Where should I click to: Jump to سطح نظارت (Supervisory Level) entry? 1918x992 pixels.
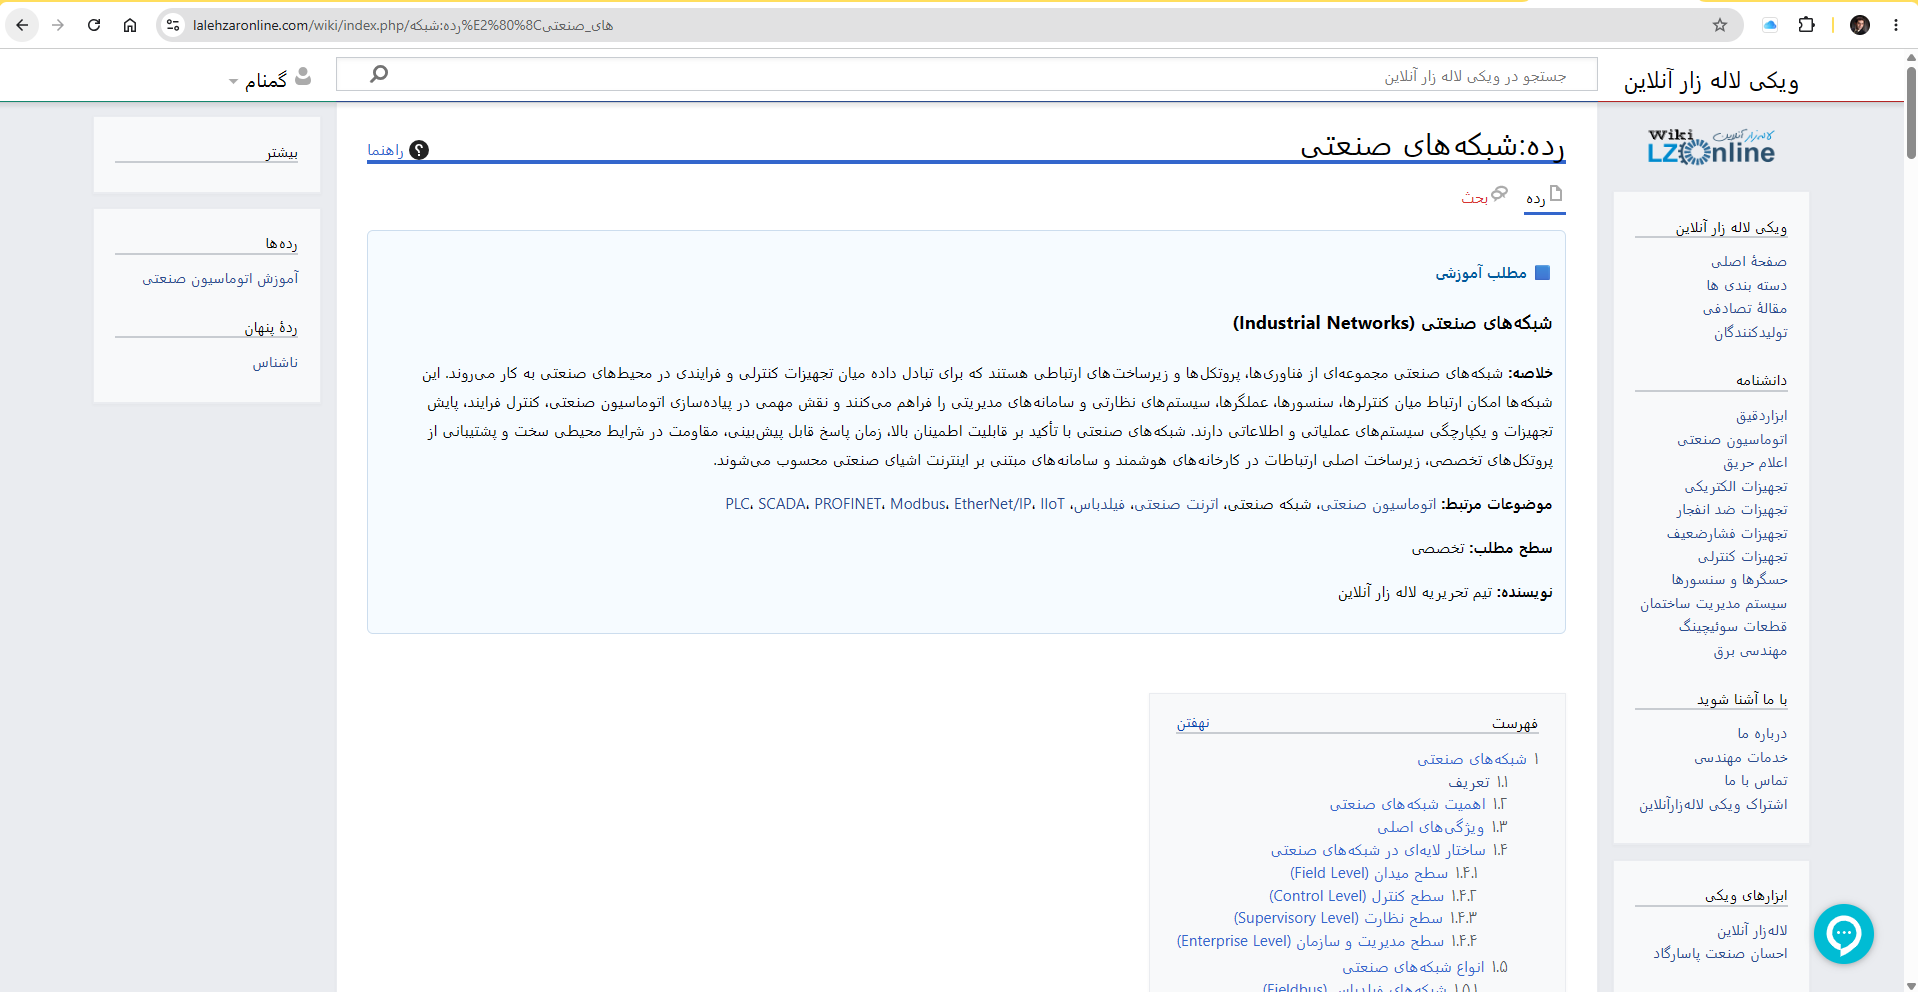[x=1338, y=918]
